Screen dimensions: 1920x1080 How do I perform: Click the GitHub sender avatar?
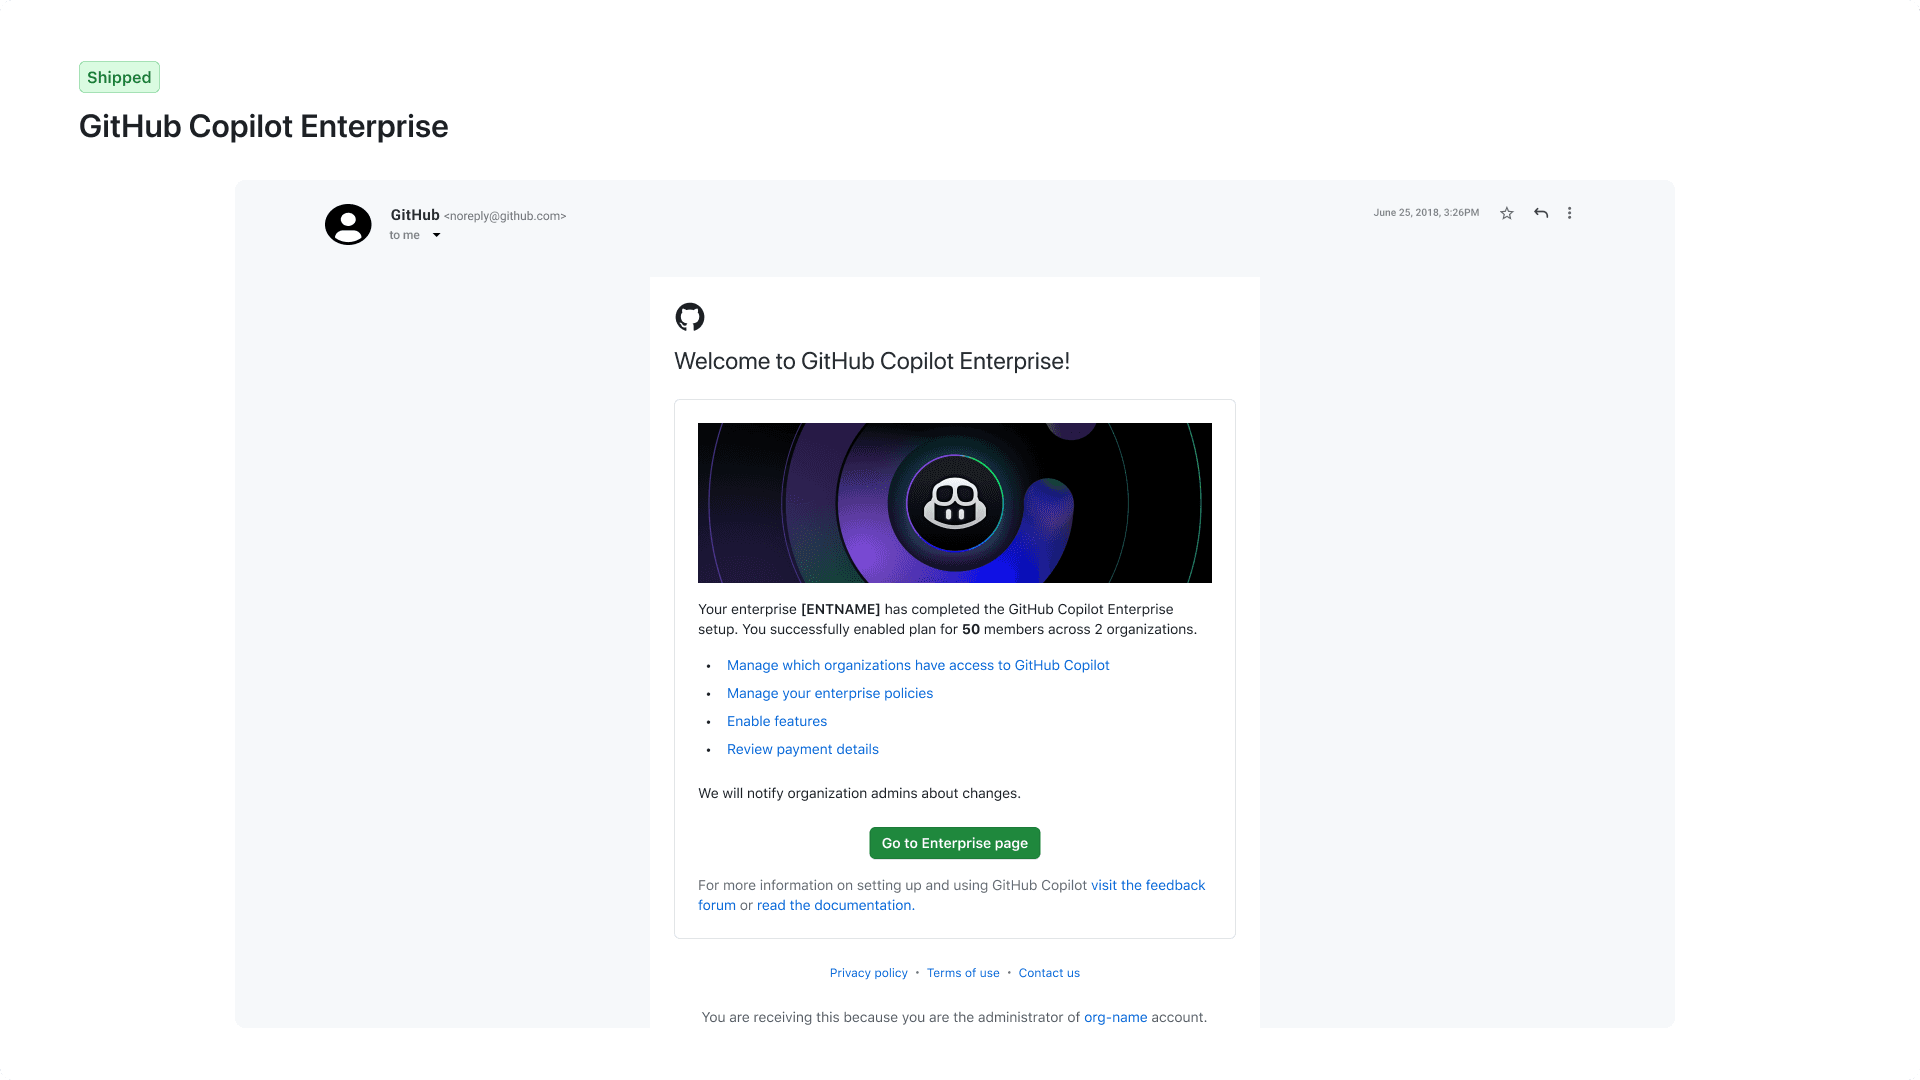point(347,224)
